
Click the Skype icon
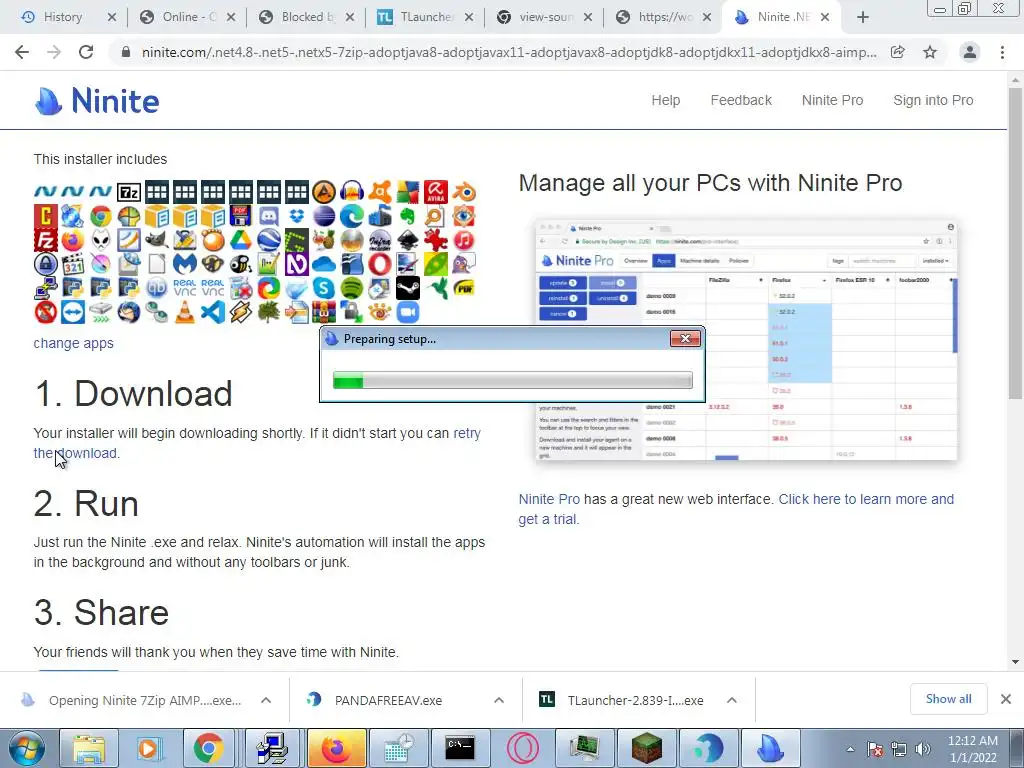pos(324,288)
